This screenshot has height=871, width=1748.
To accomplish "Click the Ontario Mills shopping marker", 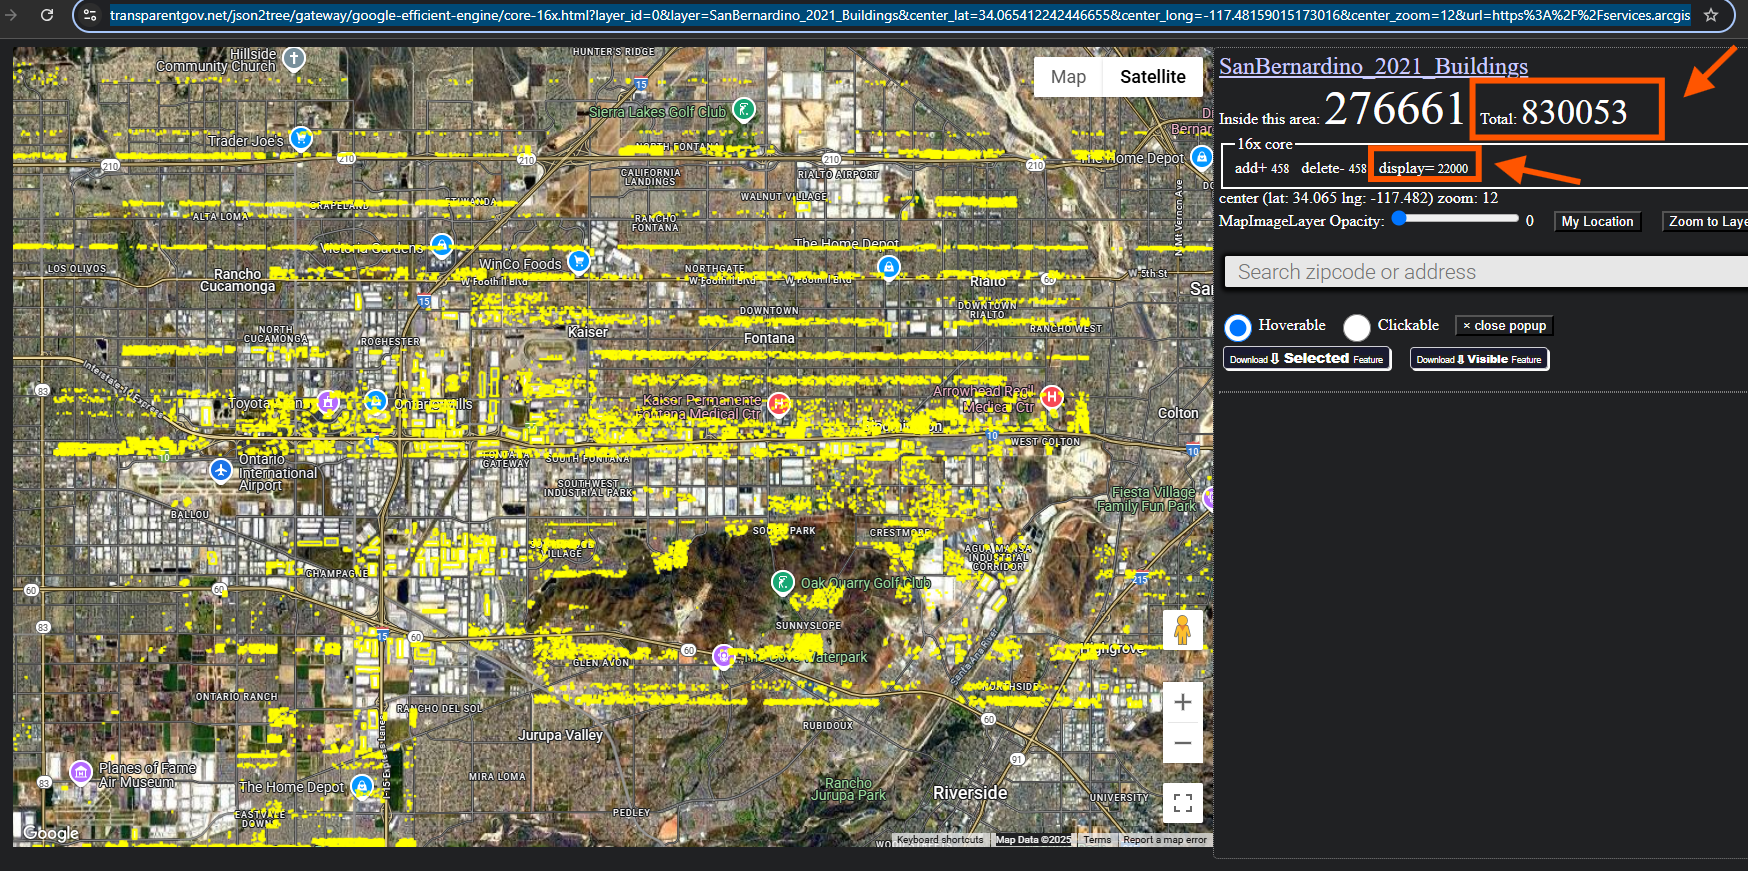I will (375, 401).
